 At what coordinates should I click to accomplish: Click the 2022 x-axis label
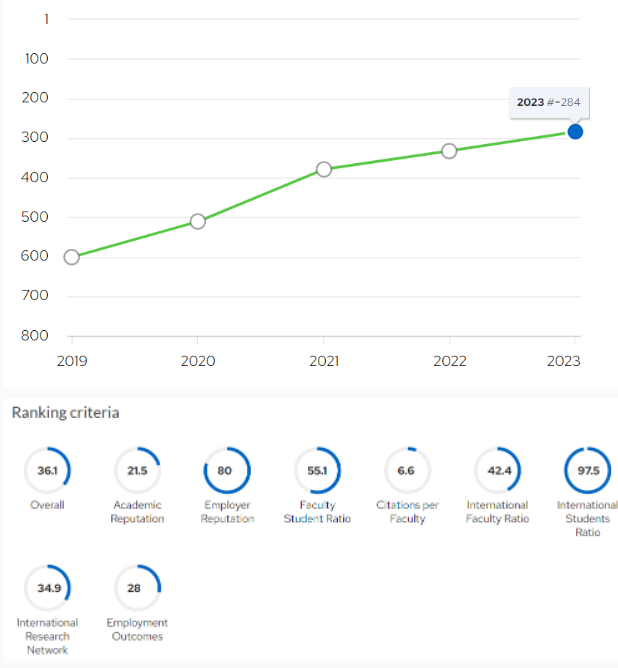(x=450, y=361)
